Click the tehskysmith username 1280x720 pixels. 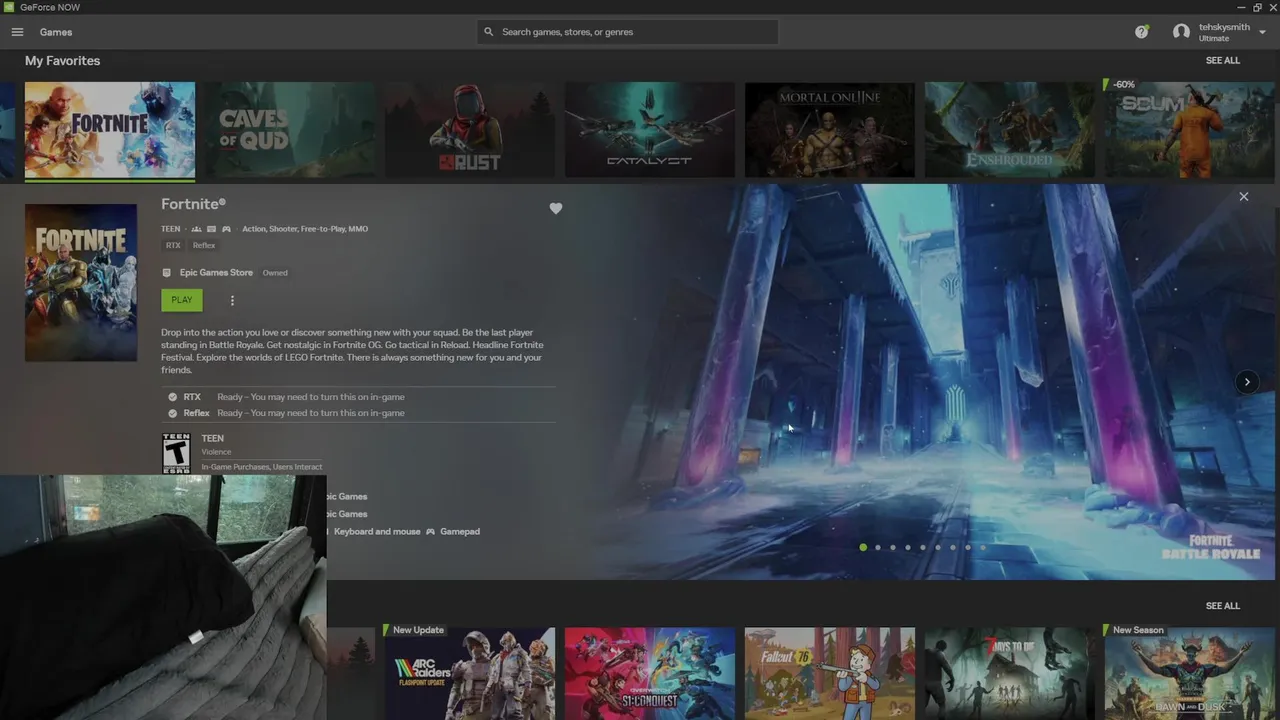tap(1224, 27)
